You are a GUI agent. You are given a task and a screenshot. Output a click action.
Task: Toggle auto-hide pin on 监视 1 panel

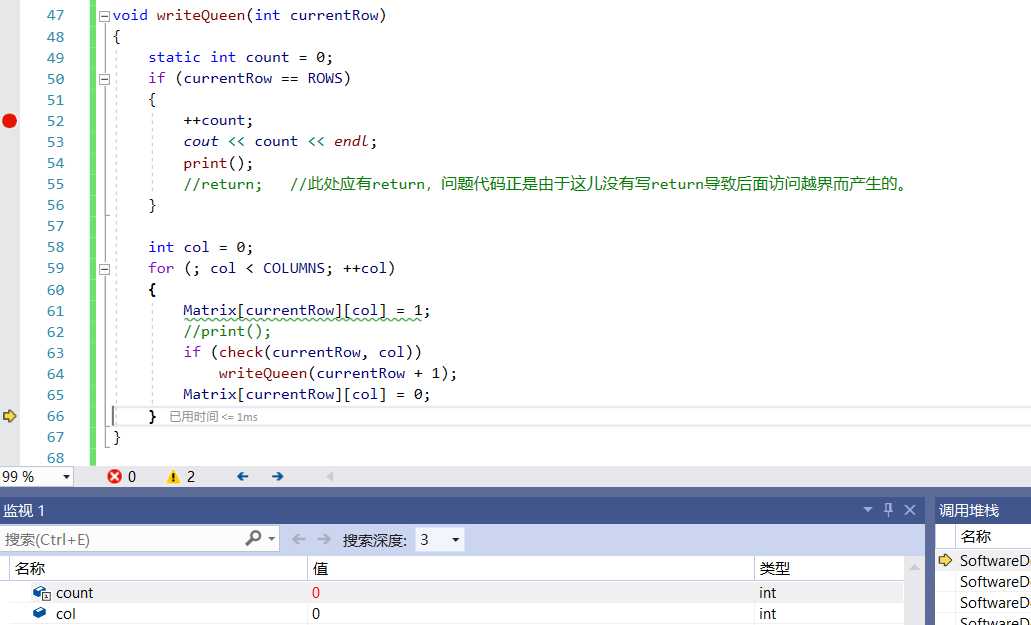tap(888, 509)
